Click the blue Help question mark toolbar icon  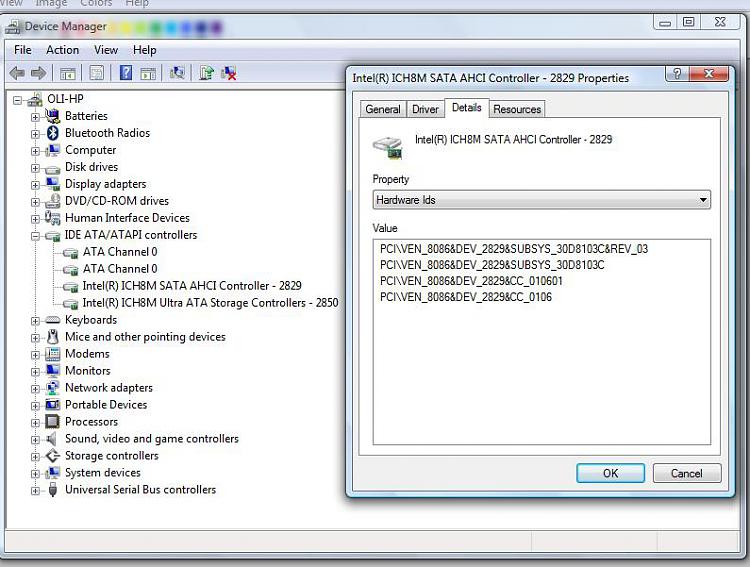click(x=126, y=73)
